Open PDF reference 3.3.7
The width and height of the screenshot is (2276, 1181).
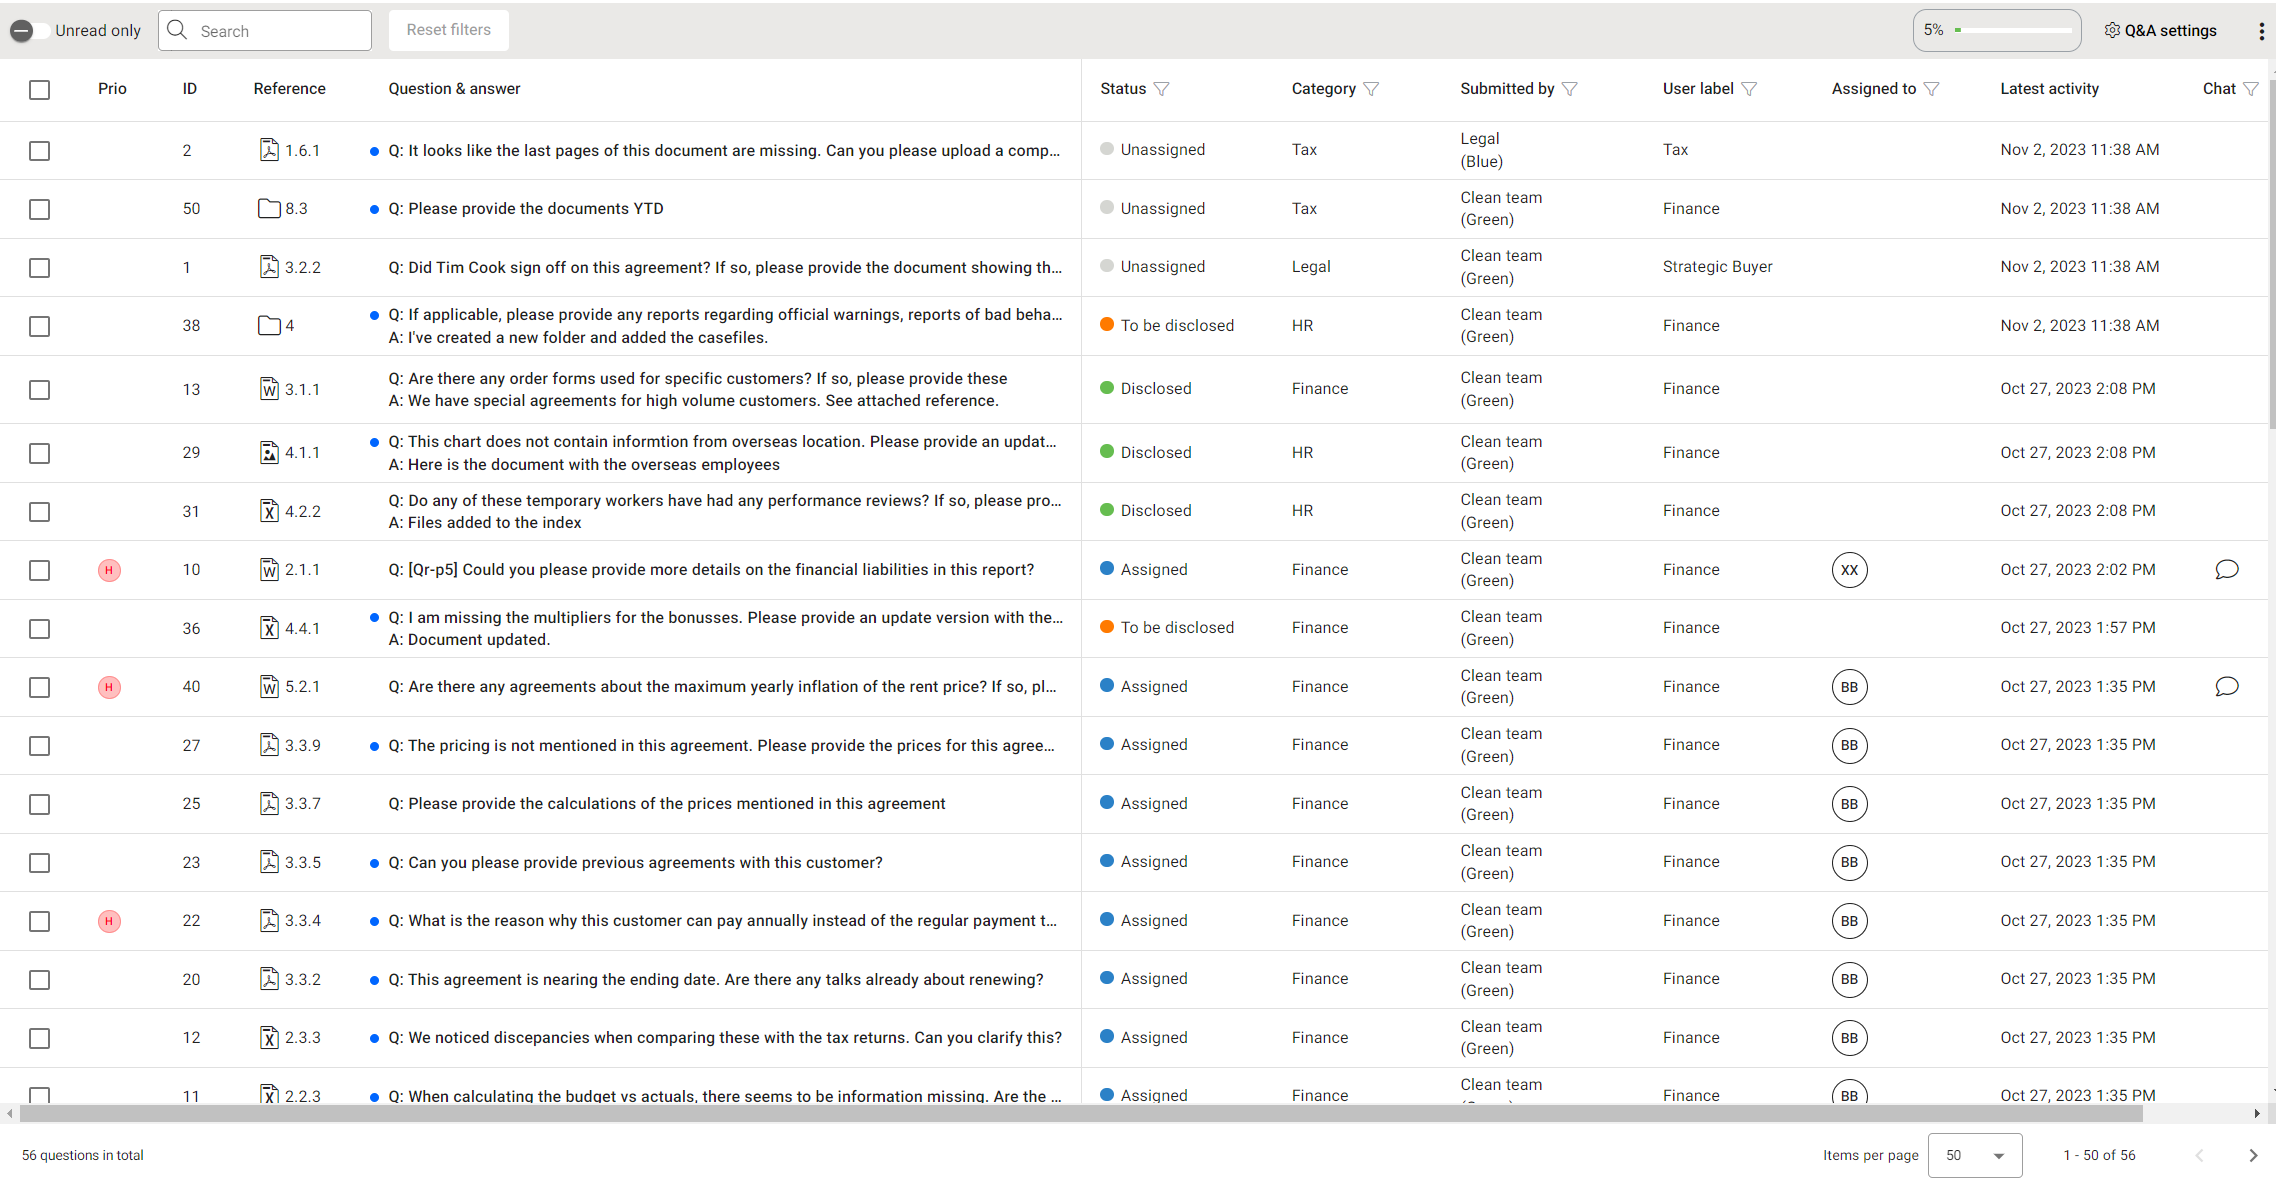(x=289, y=804)
